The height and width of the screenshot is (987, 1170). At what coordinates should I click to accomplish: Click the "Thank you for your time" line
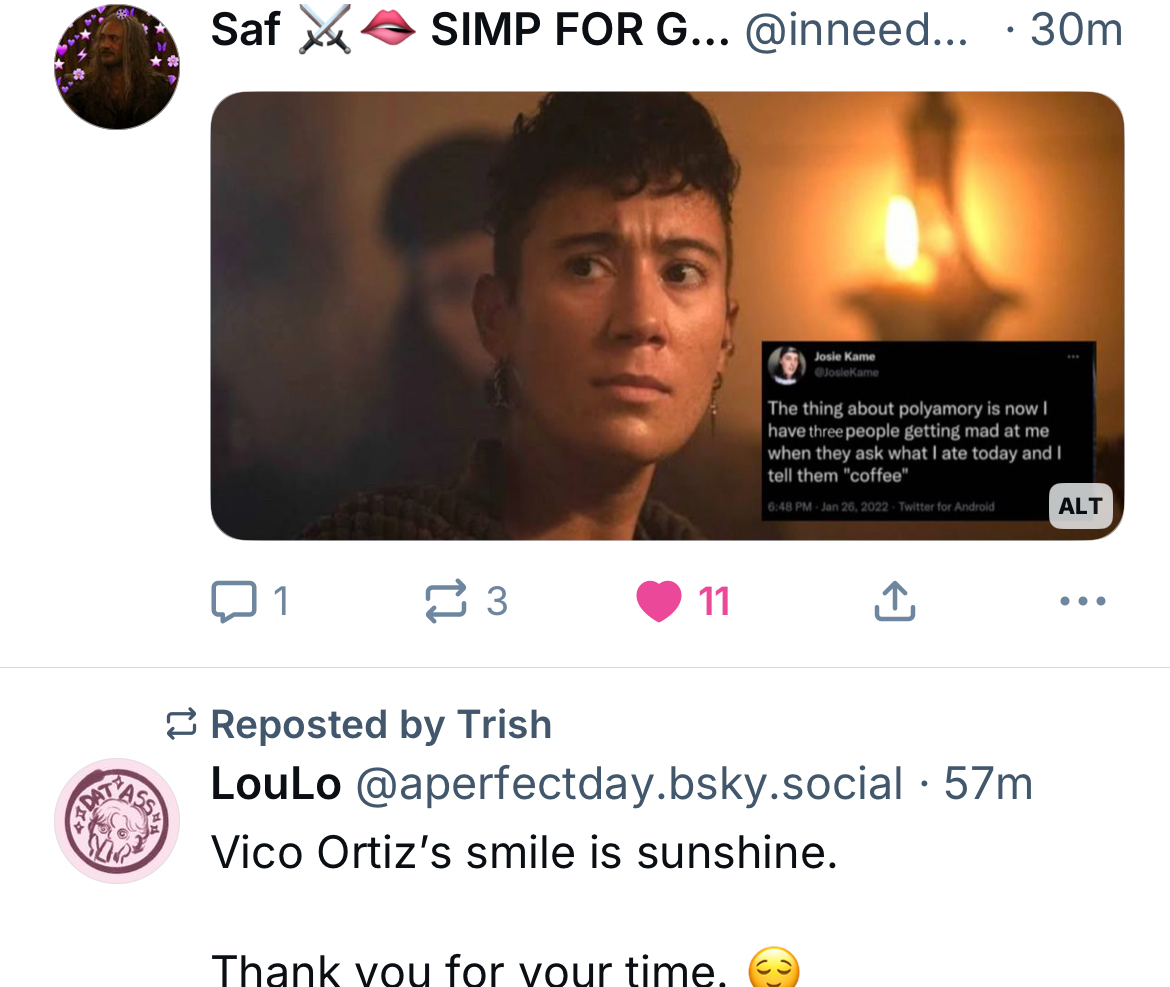click(470, 970)
